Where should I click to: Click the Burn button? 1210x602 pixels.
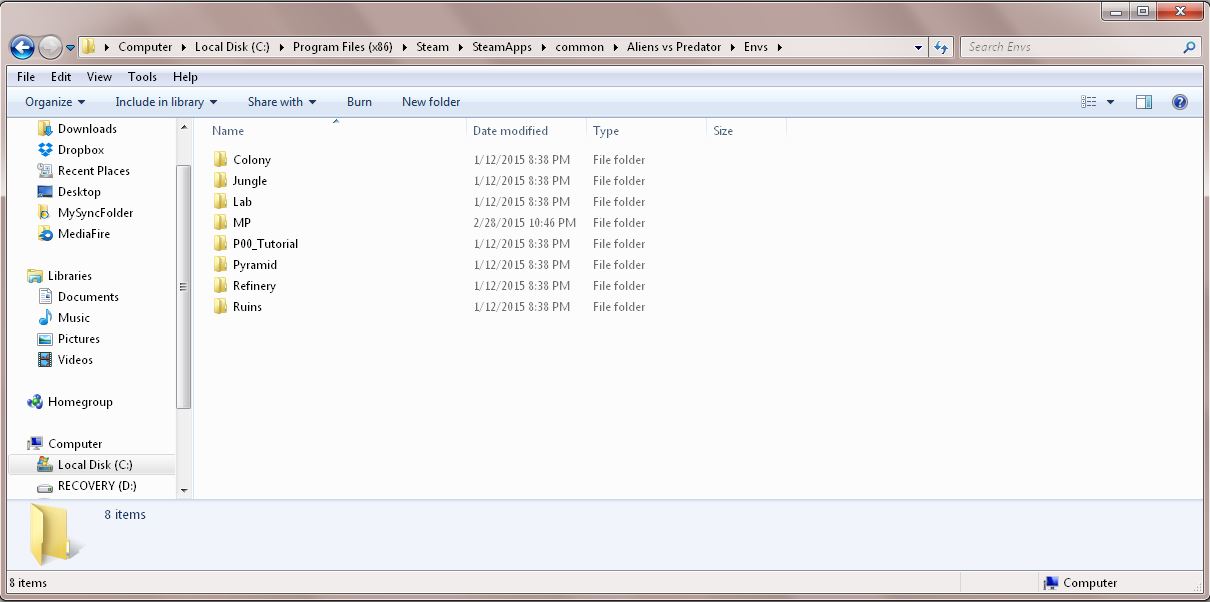pyautogui.click(x=359, y=102)
